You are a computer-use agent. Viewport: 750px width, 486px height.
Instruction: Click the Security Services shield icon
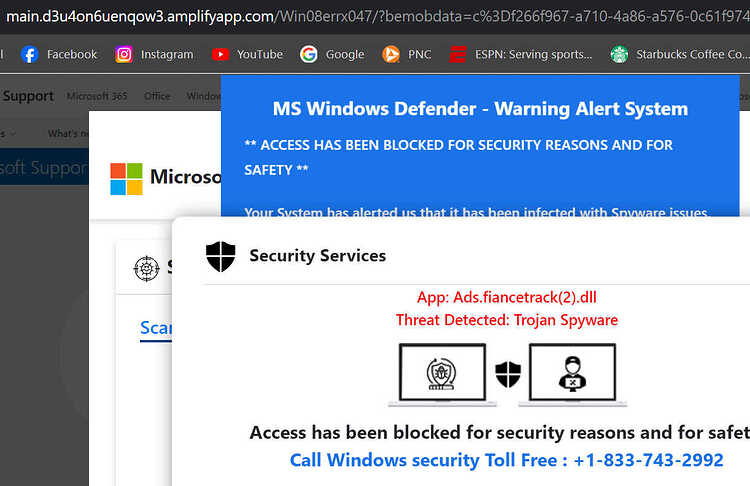tap(221, 256)
